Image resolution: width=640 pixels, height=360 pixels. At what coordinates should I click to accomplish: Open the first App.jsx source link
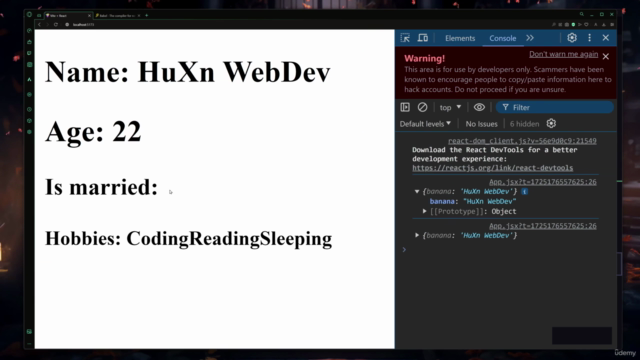[x=542, y=182]
